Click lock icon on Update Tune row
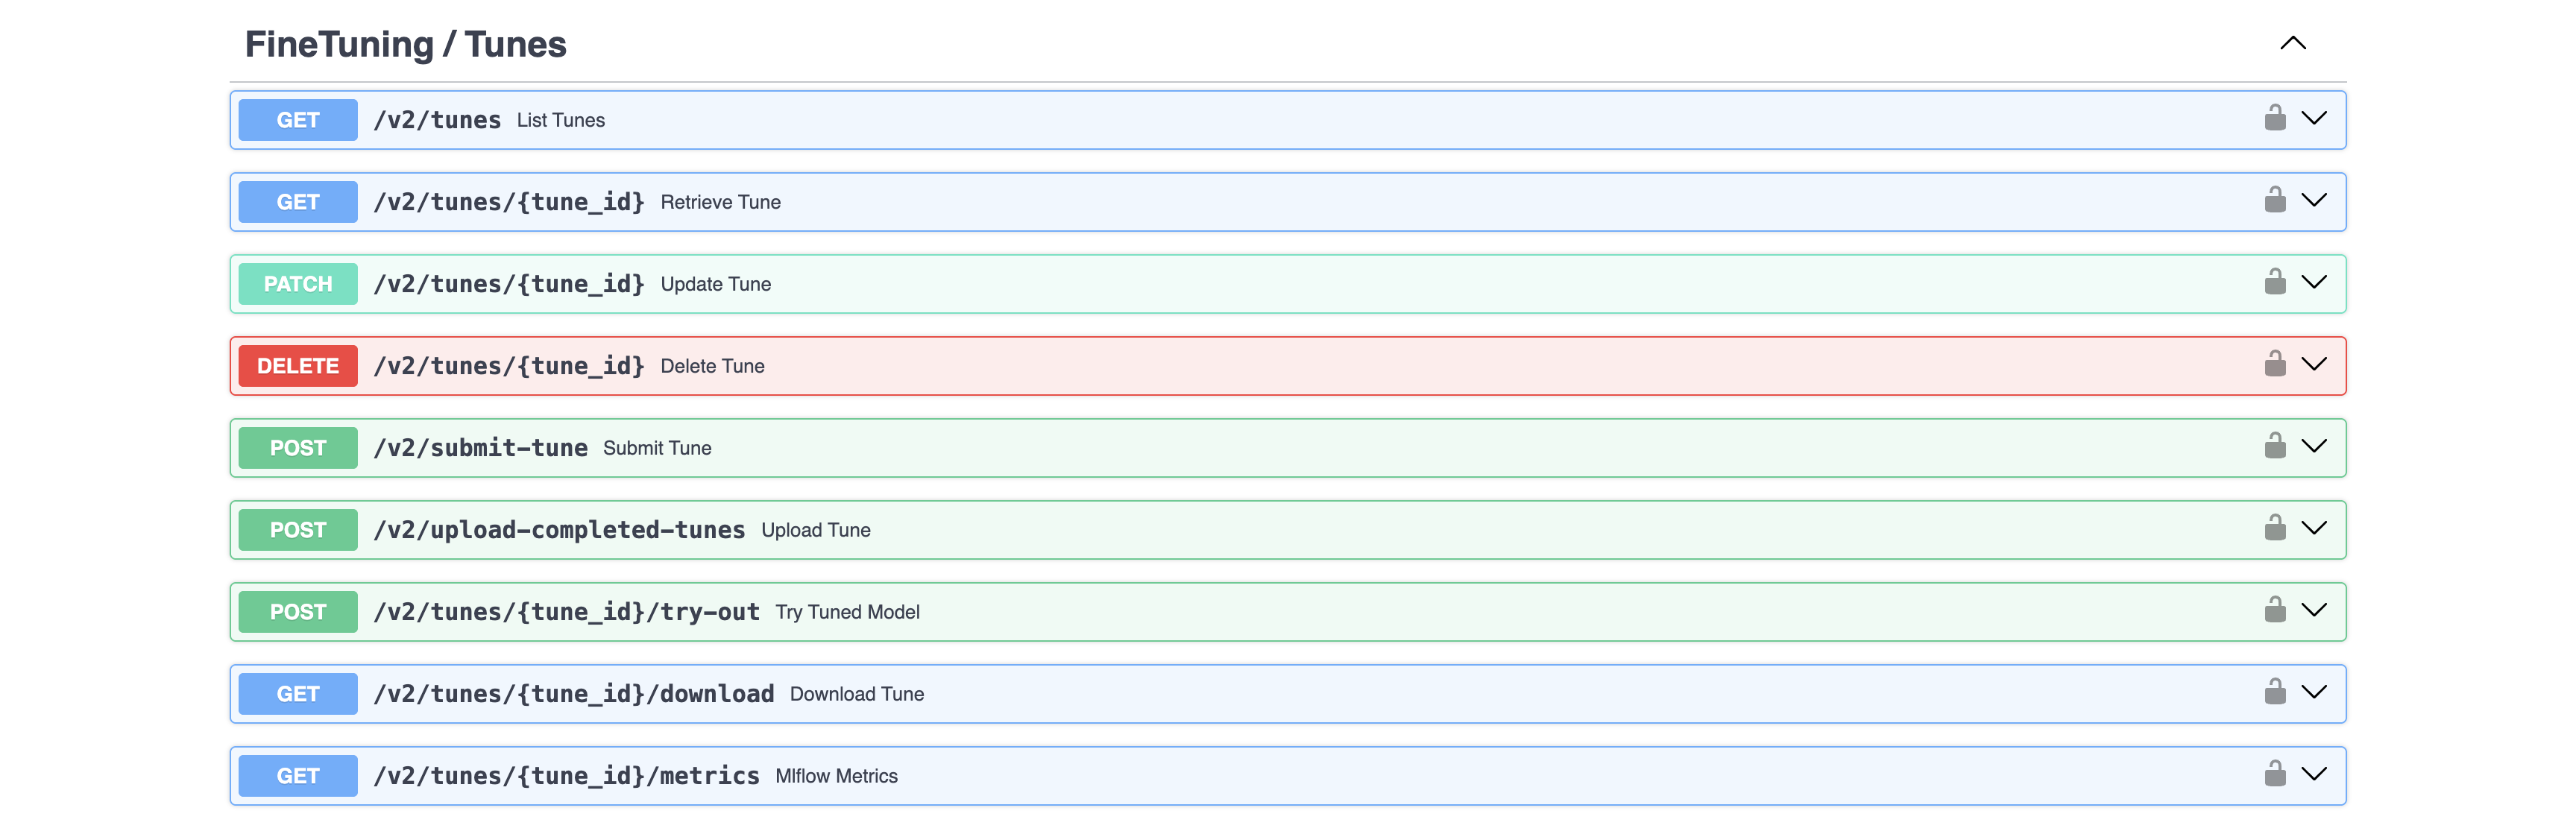2576x840 pixels. (x=2275, y=282)
